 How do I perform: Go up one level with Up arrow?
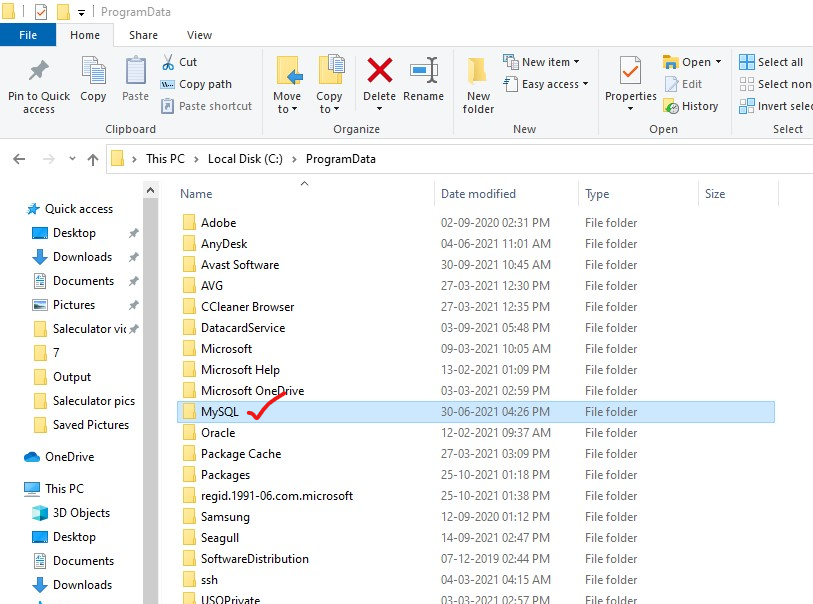[93, 159]
